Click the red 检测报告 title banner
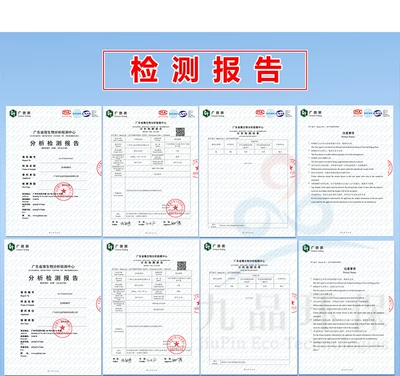The height and width of the screenshot is (376, 400). click(x=205, y=70)
